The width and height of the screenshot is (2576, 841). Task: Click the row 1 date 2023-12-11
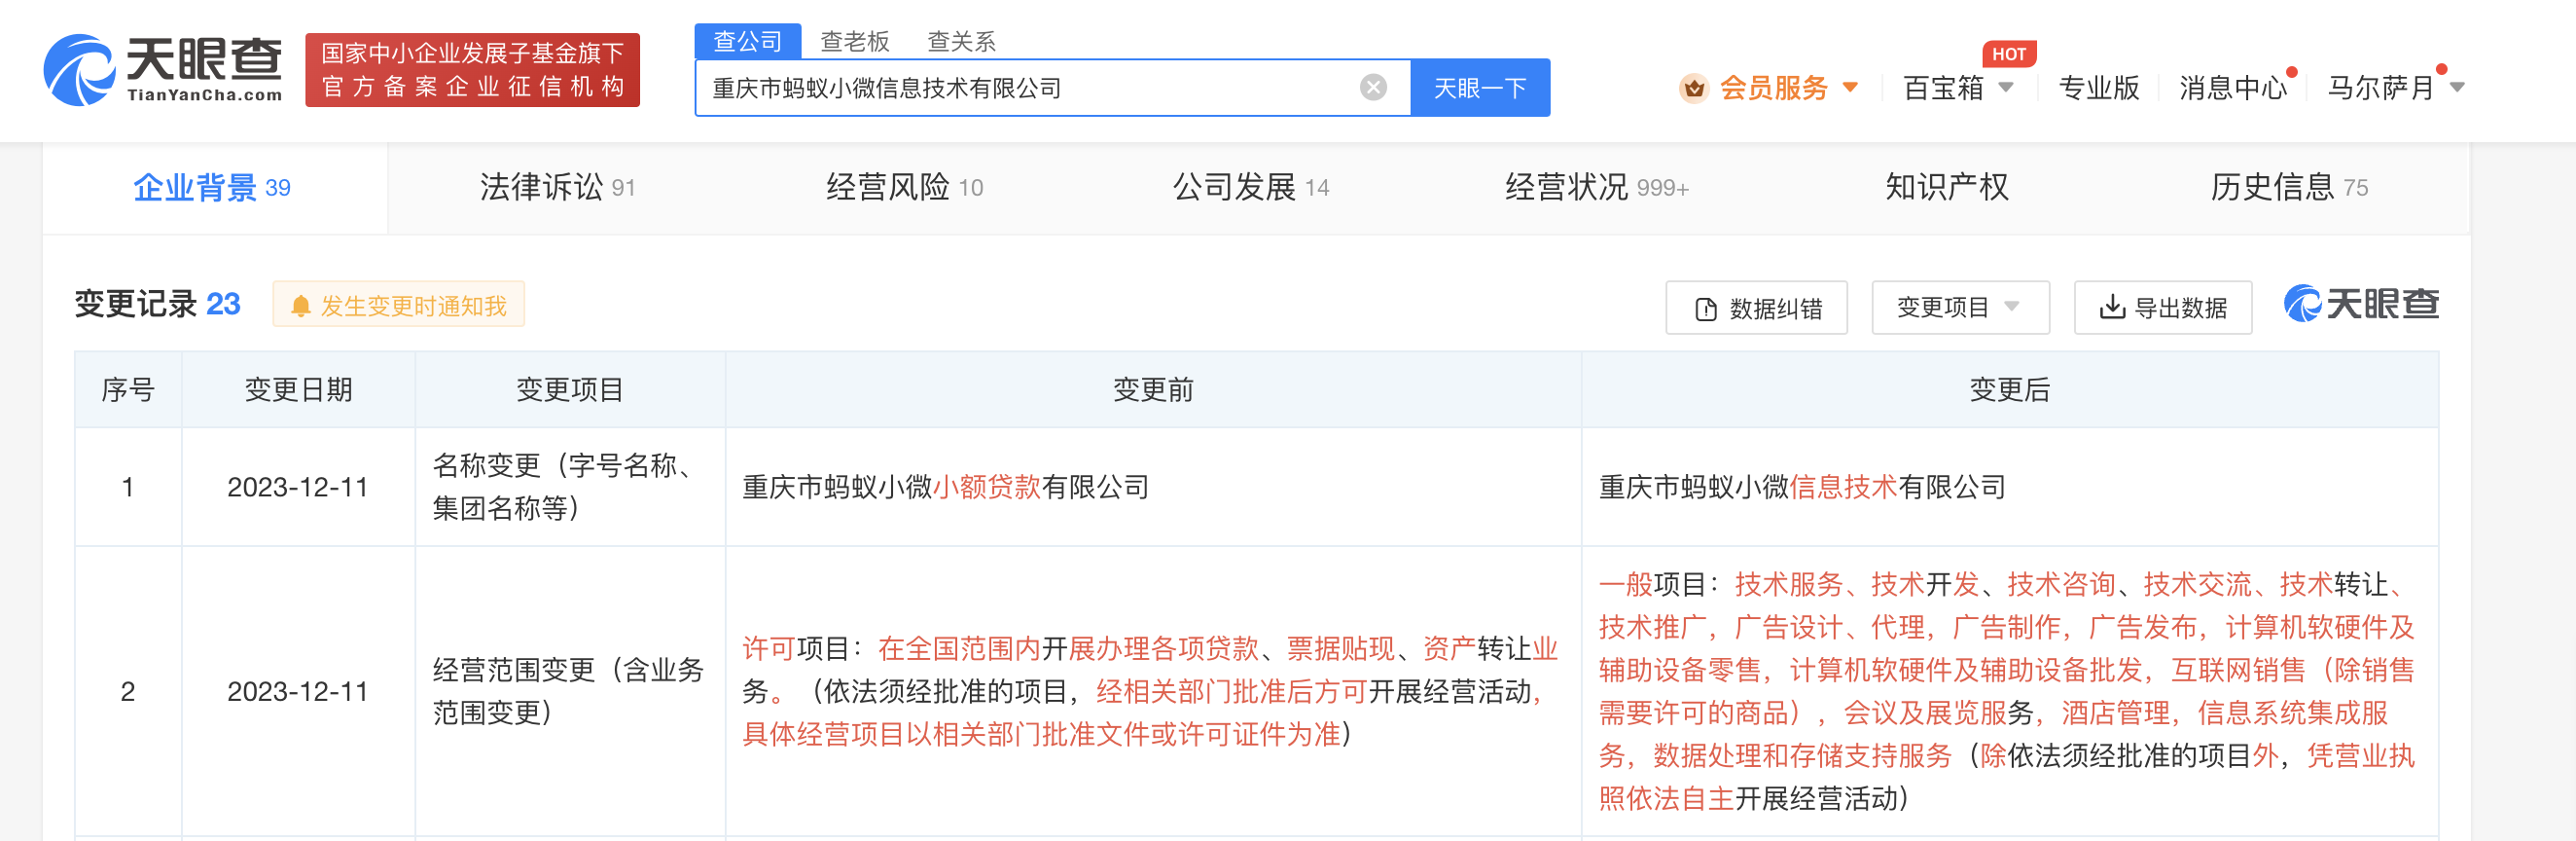[298, 487]
